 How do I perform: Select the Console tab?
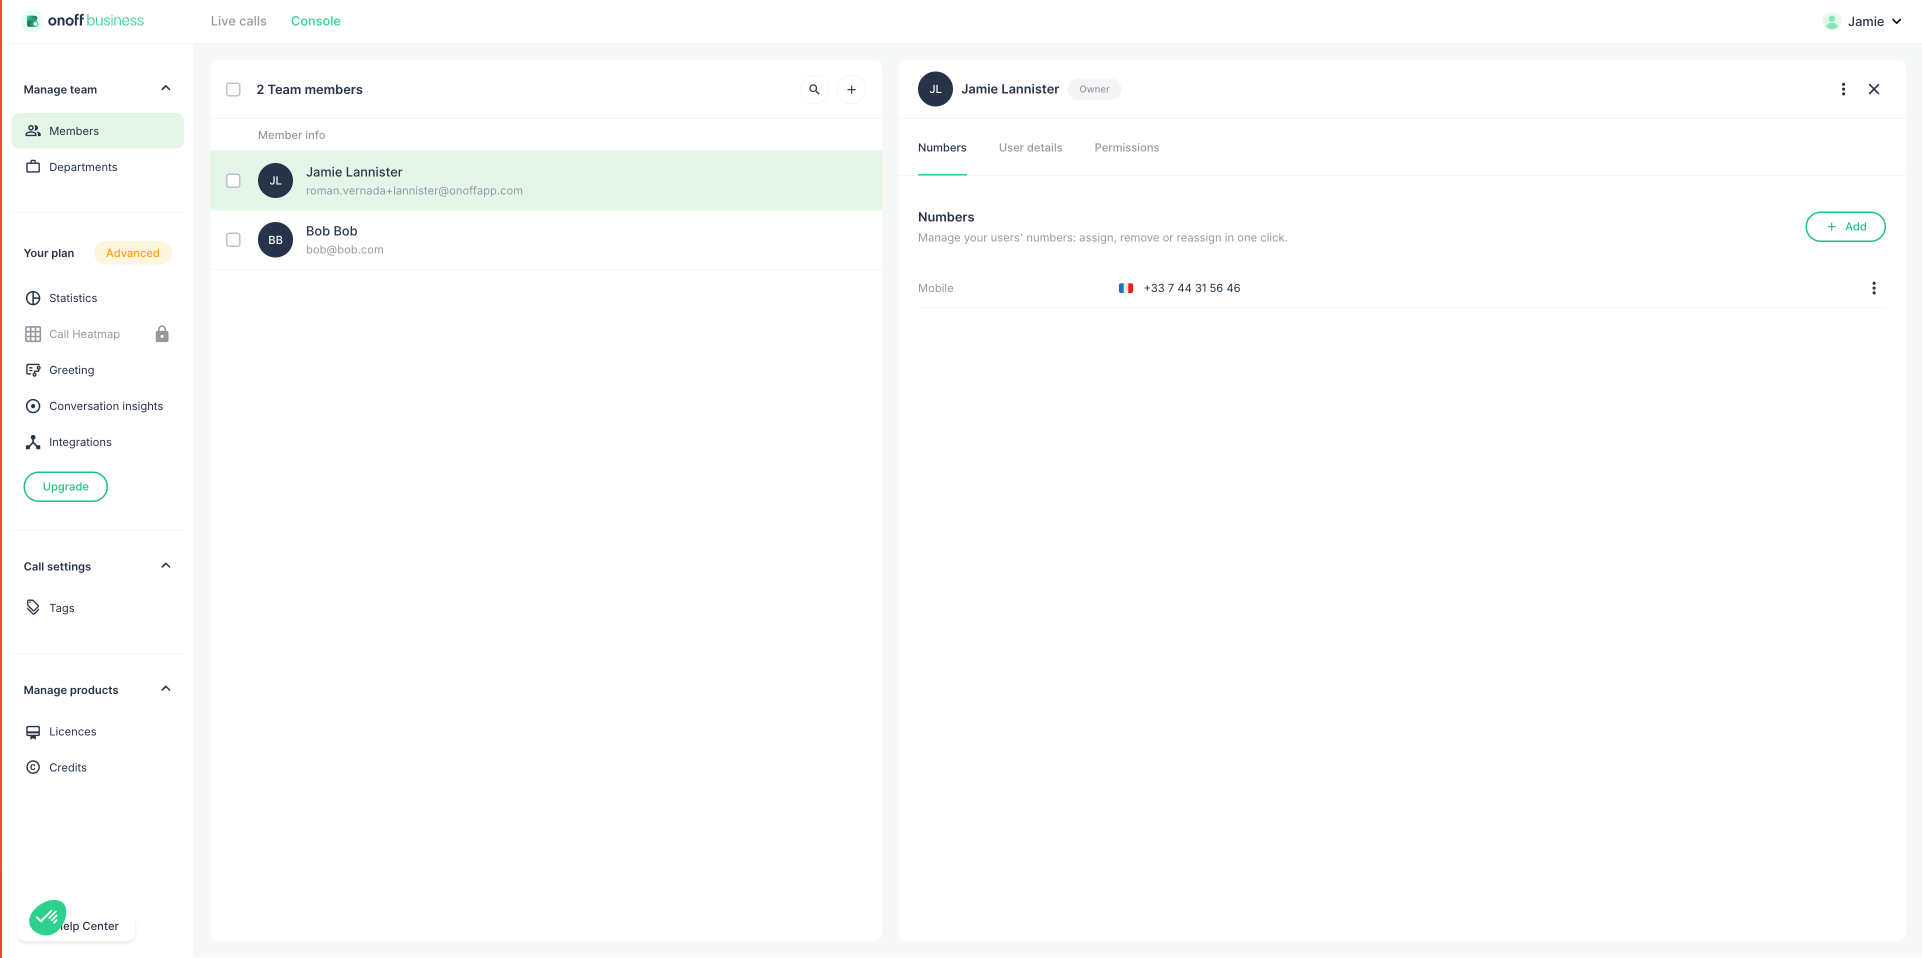point(315,21)
